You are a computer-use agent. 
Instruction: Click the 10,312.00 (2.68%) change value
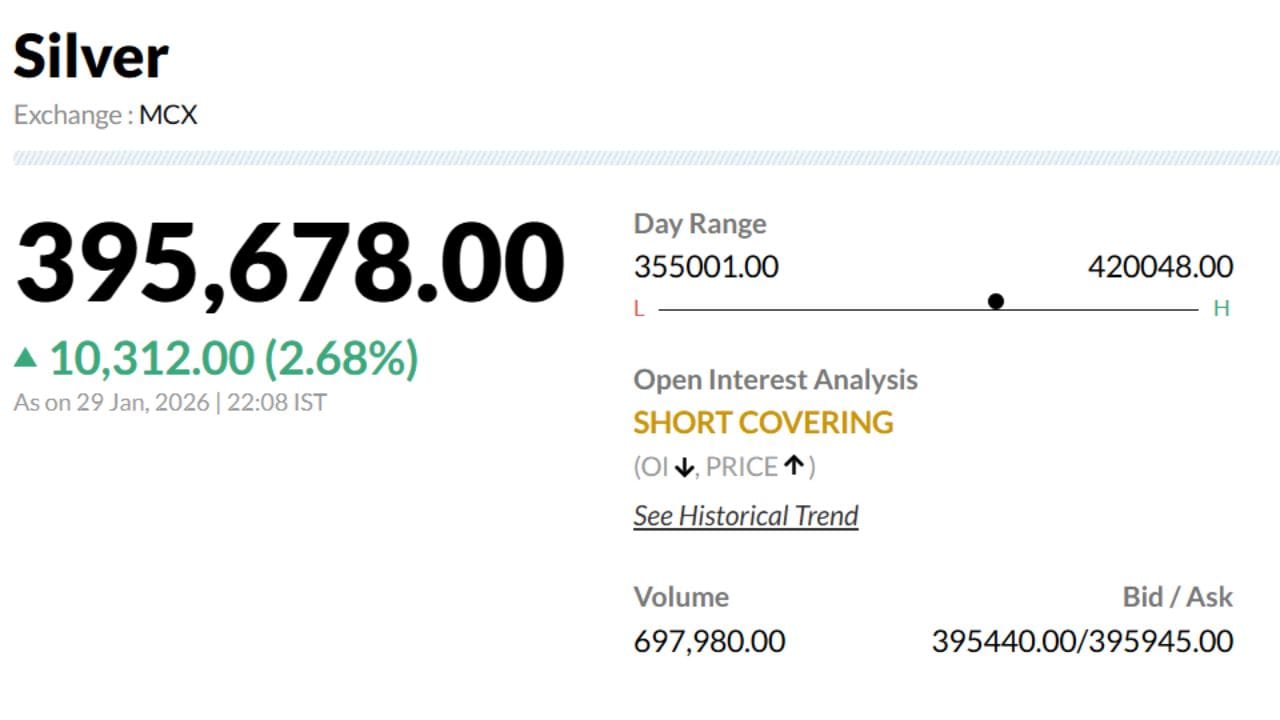(233, 358)
